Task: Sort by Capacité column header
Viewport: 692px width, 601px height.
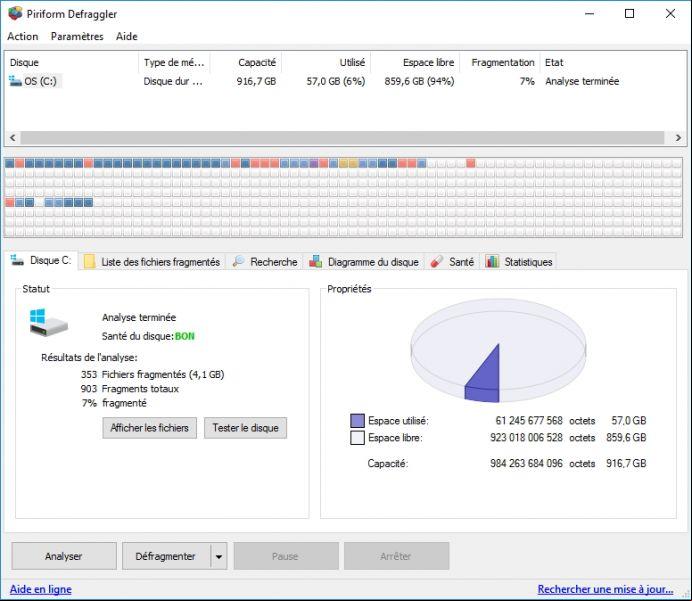Action: (x=246, y=62)
